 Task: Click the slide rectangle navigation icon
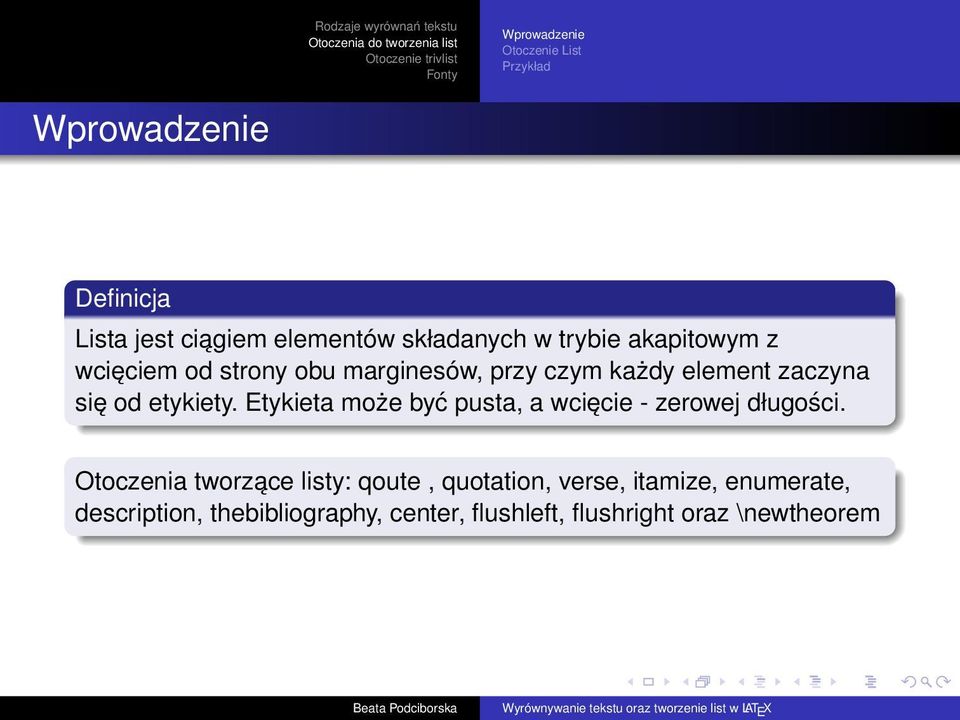[648, 682]
